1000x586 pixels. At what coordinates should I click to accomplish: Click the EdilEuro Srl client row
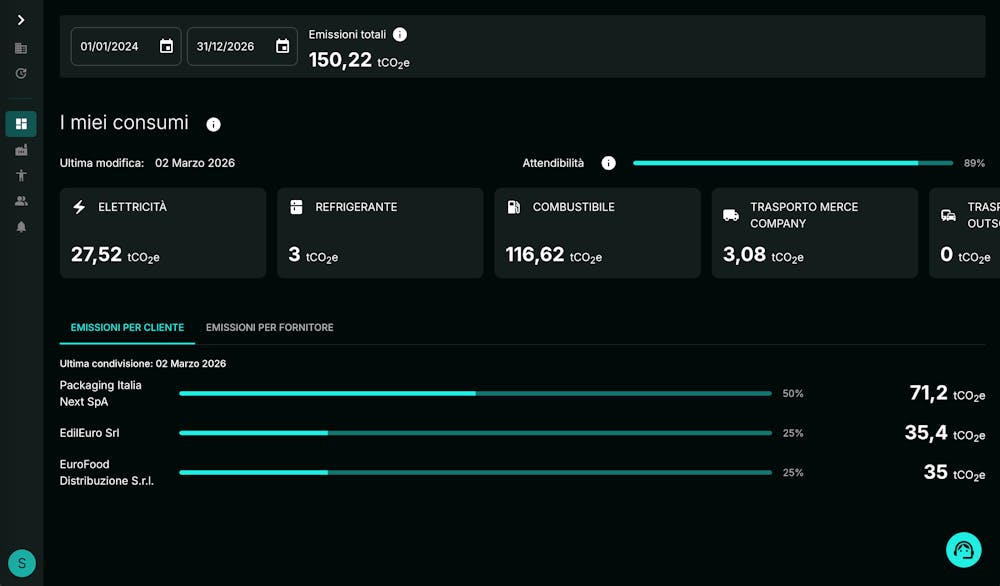90,433
